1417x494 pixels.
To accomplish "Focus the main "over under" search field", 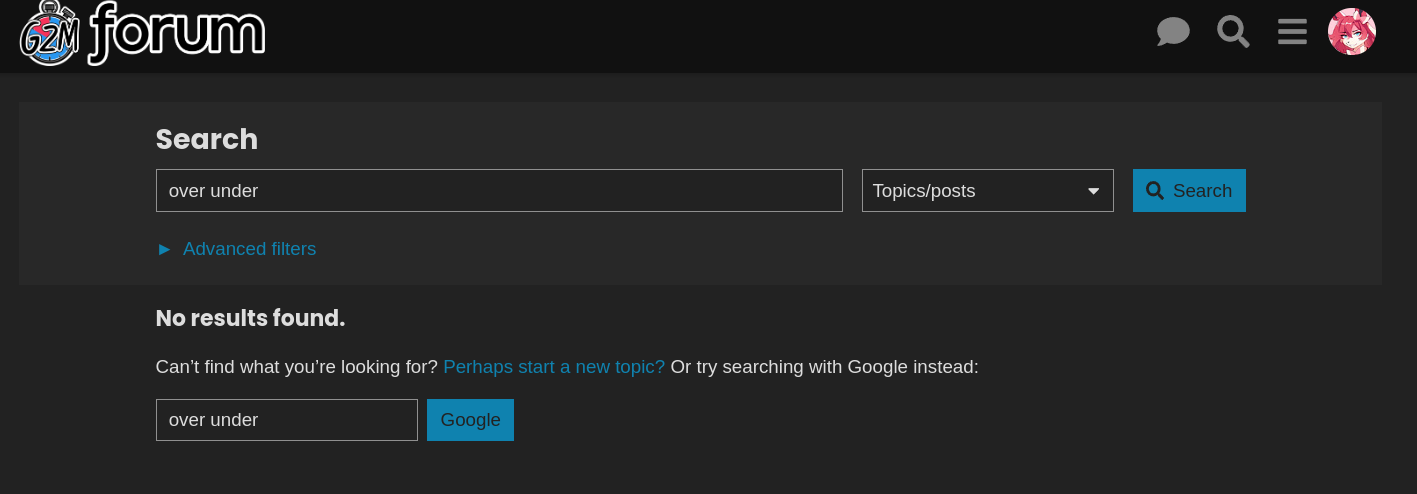I will click(499, 190).
